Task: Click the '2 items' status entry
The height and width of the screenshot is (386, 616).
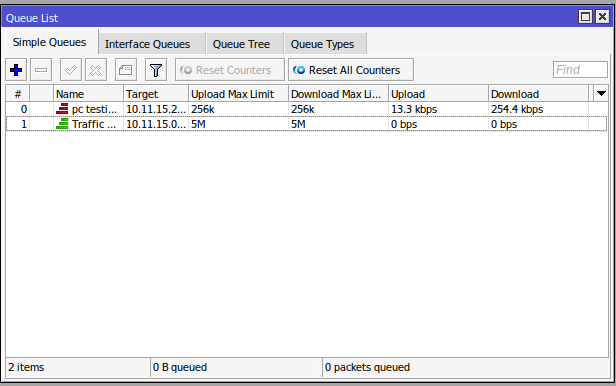Action: pos(26,367)
